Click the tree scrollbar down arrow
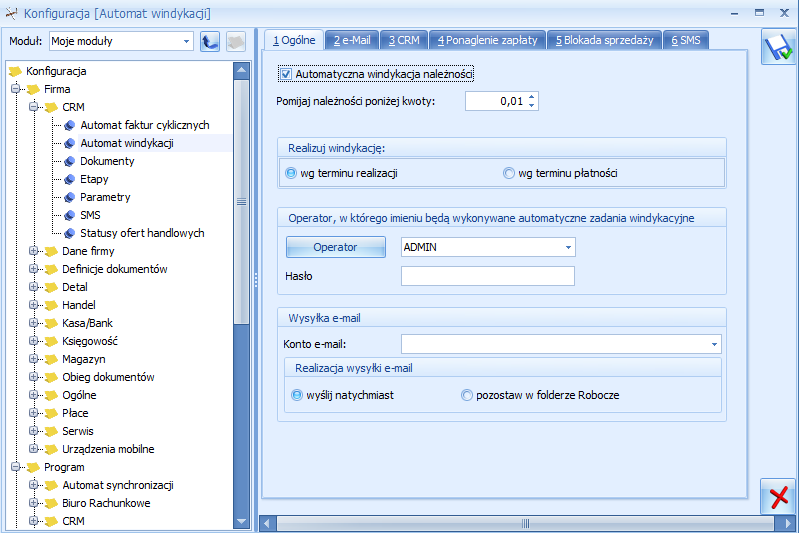This screenshot has height=533, width=799. 242,521
